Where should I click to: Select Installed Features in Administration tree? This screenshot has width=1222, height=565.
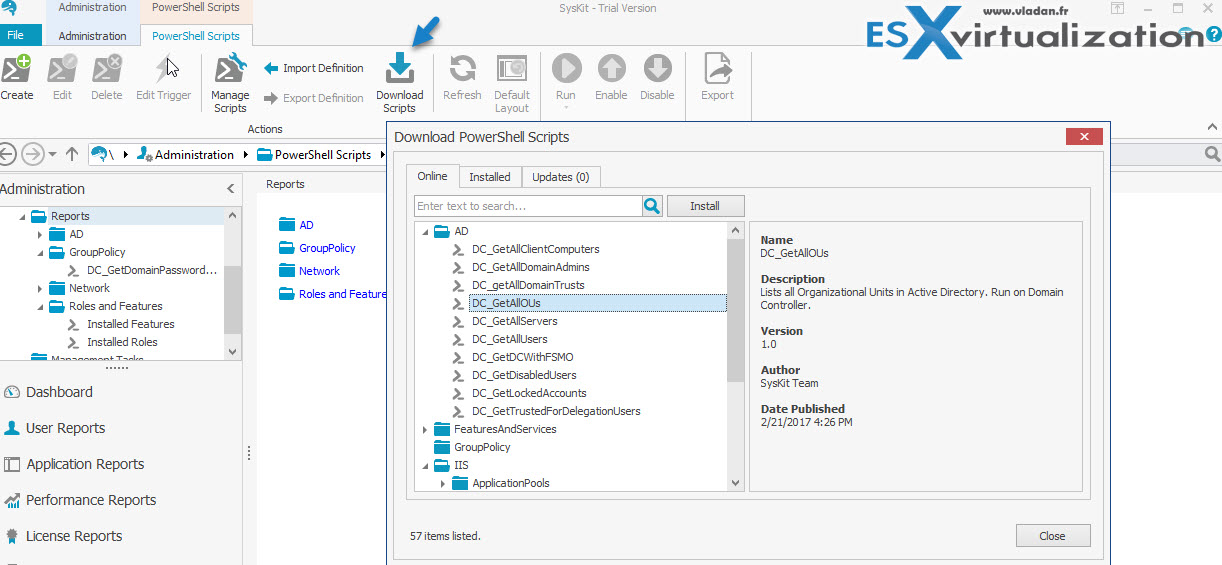[x=130, y=324]
